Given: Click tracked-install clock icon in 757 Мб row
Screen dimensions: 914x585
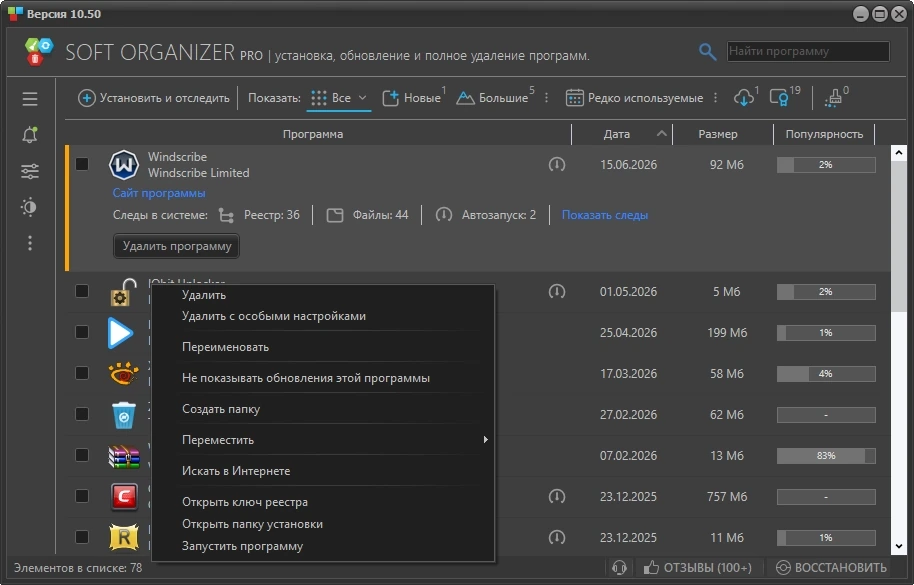Looking at the screenshot, I should pyautogui.click(x=557, y=496).
